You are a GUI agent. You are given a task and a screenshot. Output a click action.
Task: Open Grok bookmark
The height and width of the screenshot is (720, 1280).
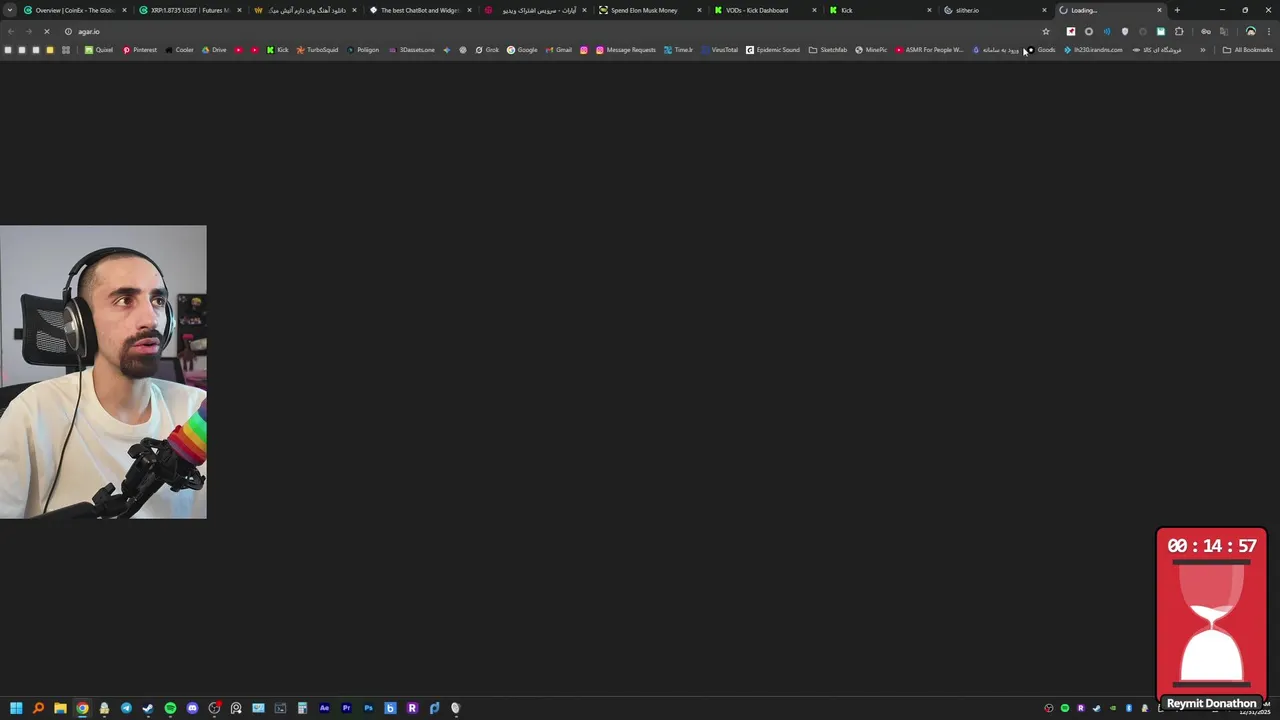point(487,50)
